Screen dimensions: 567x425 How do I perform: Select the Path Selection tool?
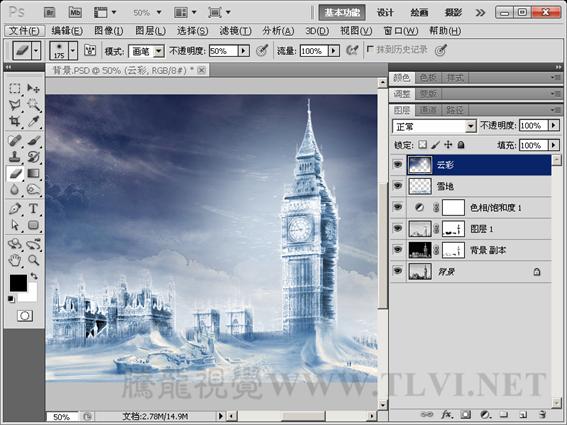coord(15,225)
